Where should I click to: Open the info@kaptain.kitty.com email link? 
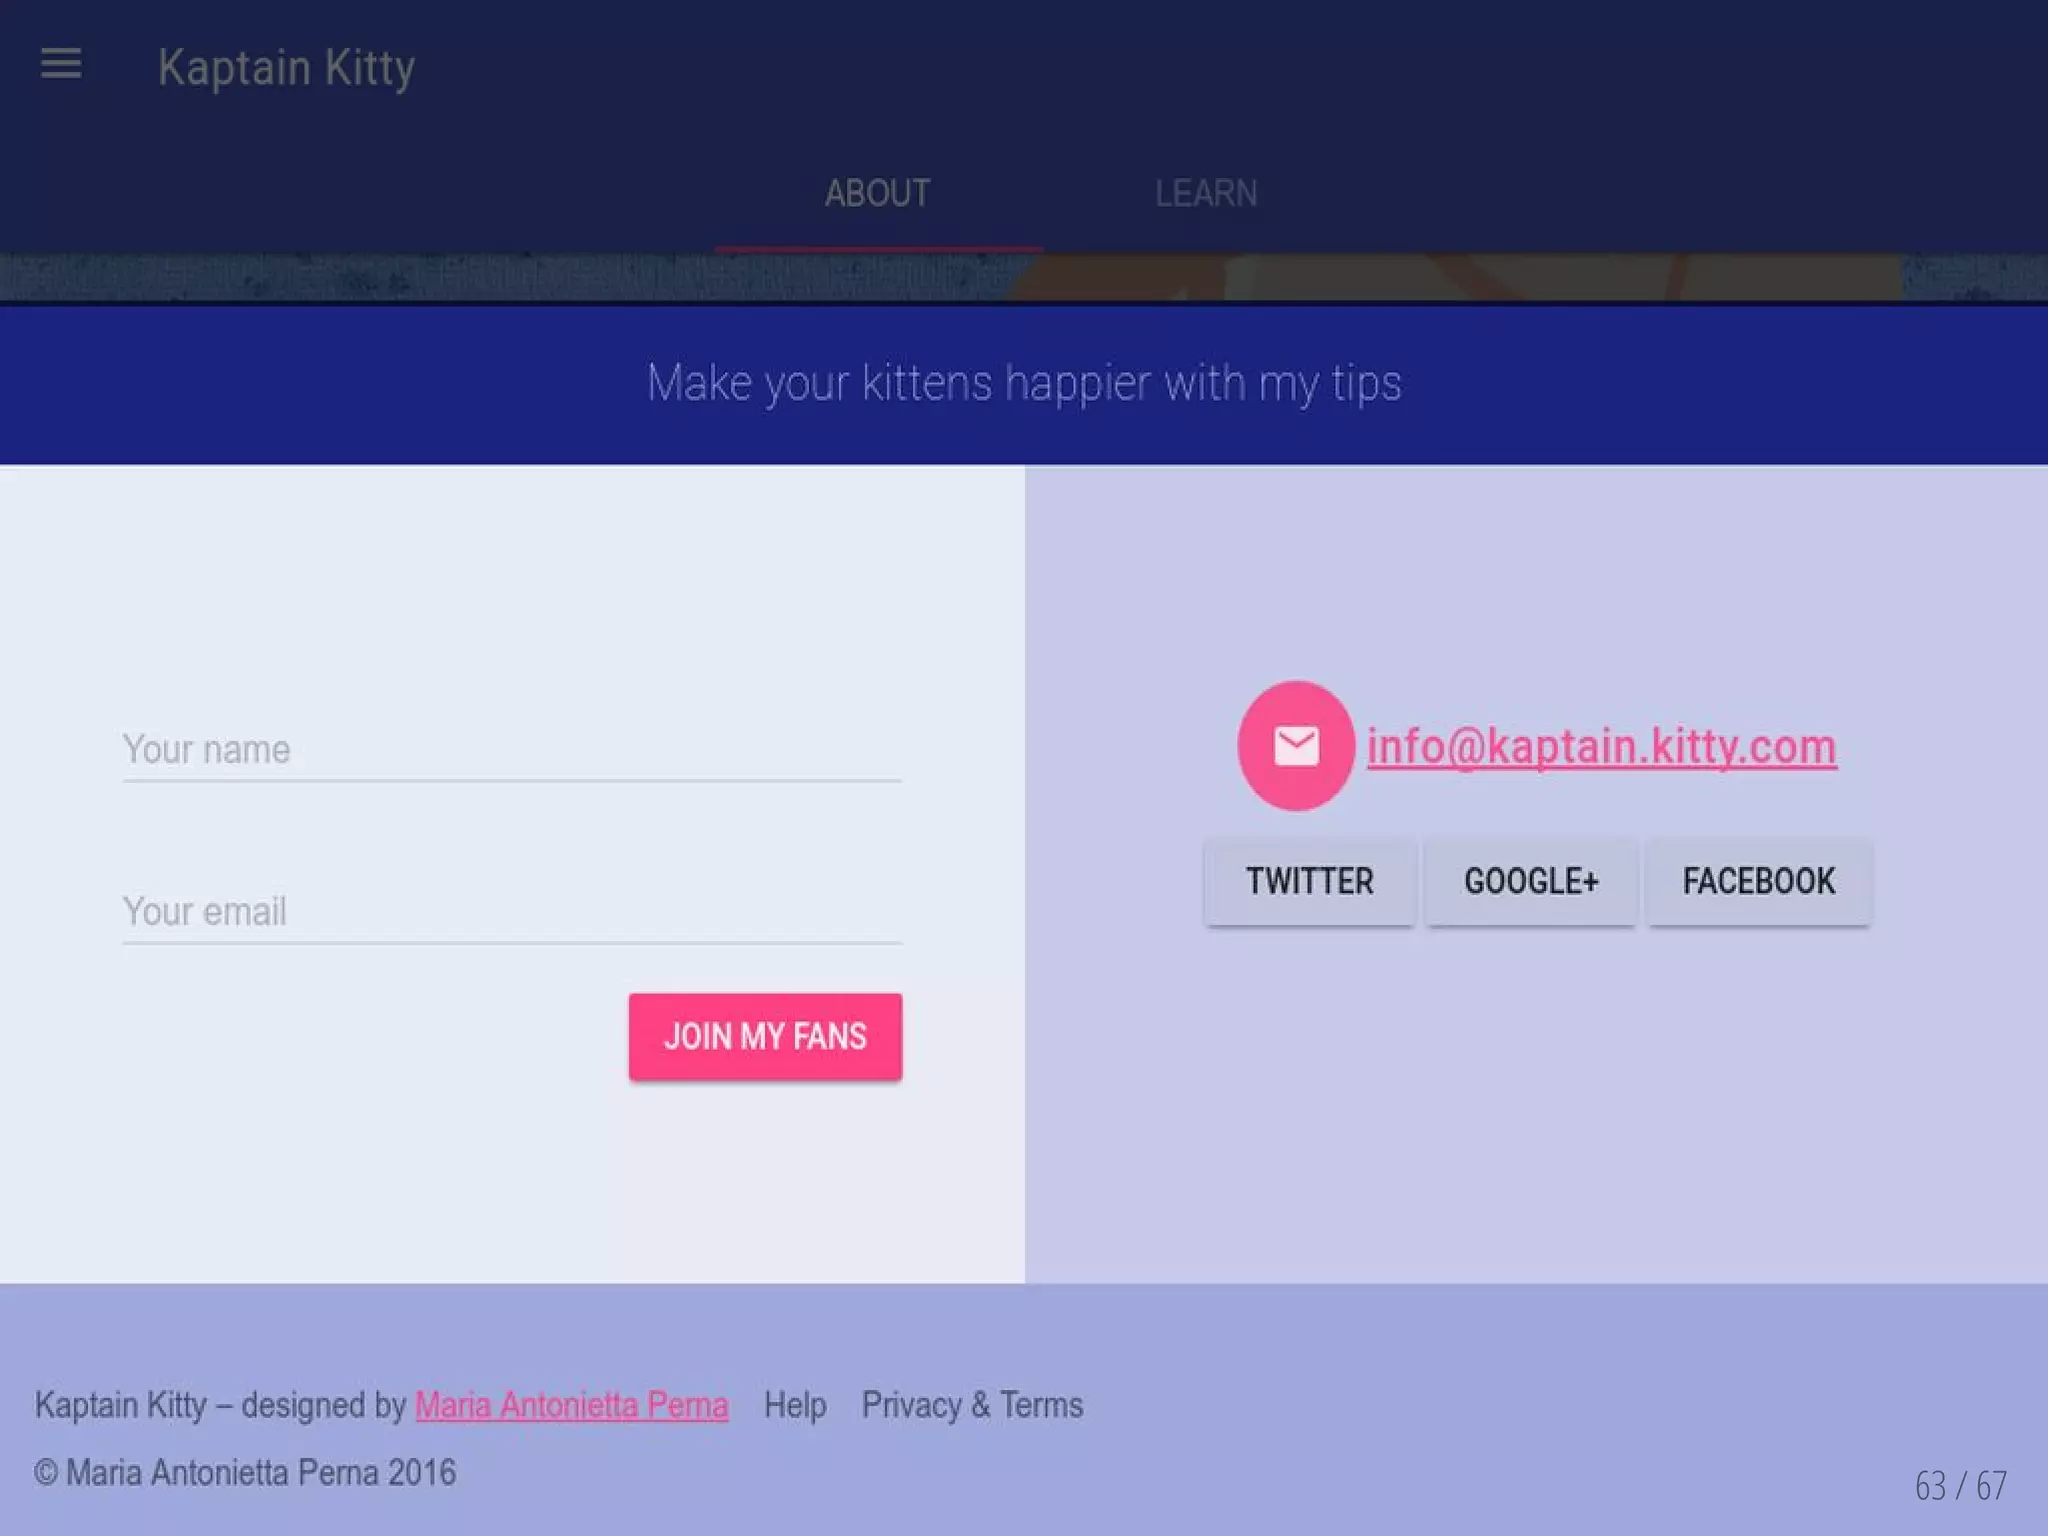(1601, 747)
